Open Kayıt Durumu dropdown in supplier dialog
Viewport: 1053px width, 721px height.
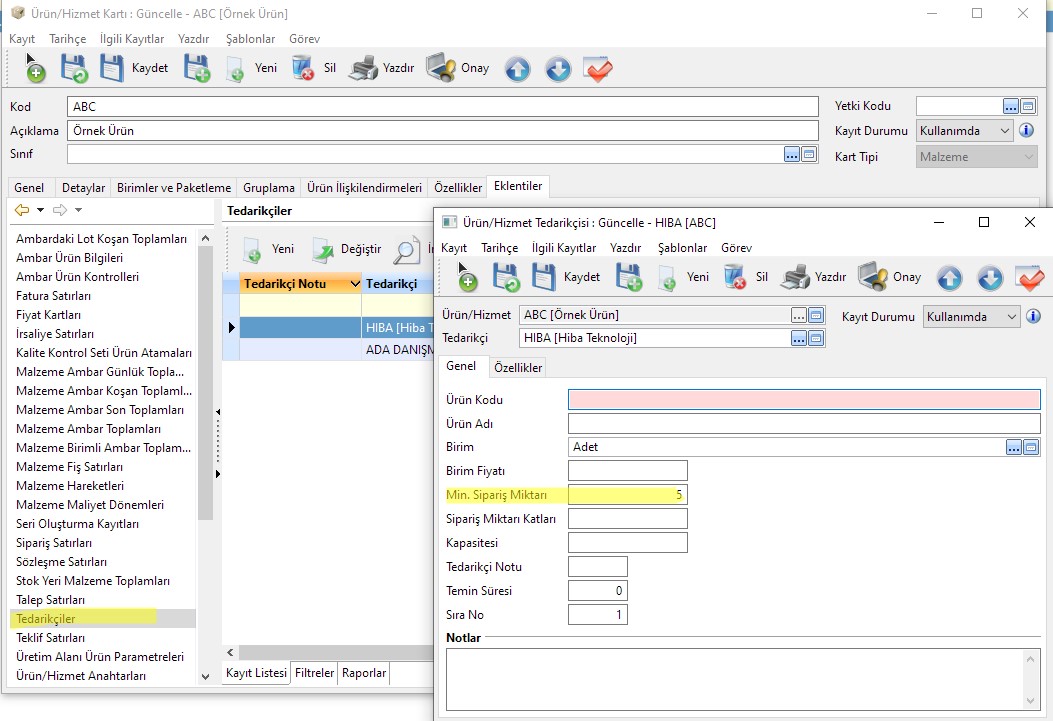click(1011, 316)
